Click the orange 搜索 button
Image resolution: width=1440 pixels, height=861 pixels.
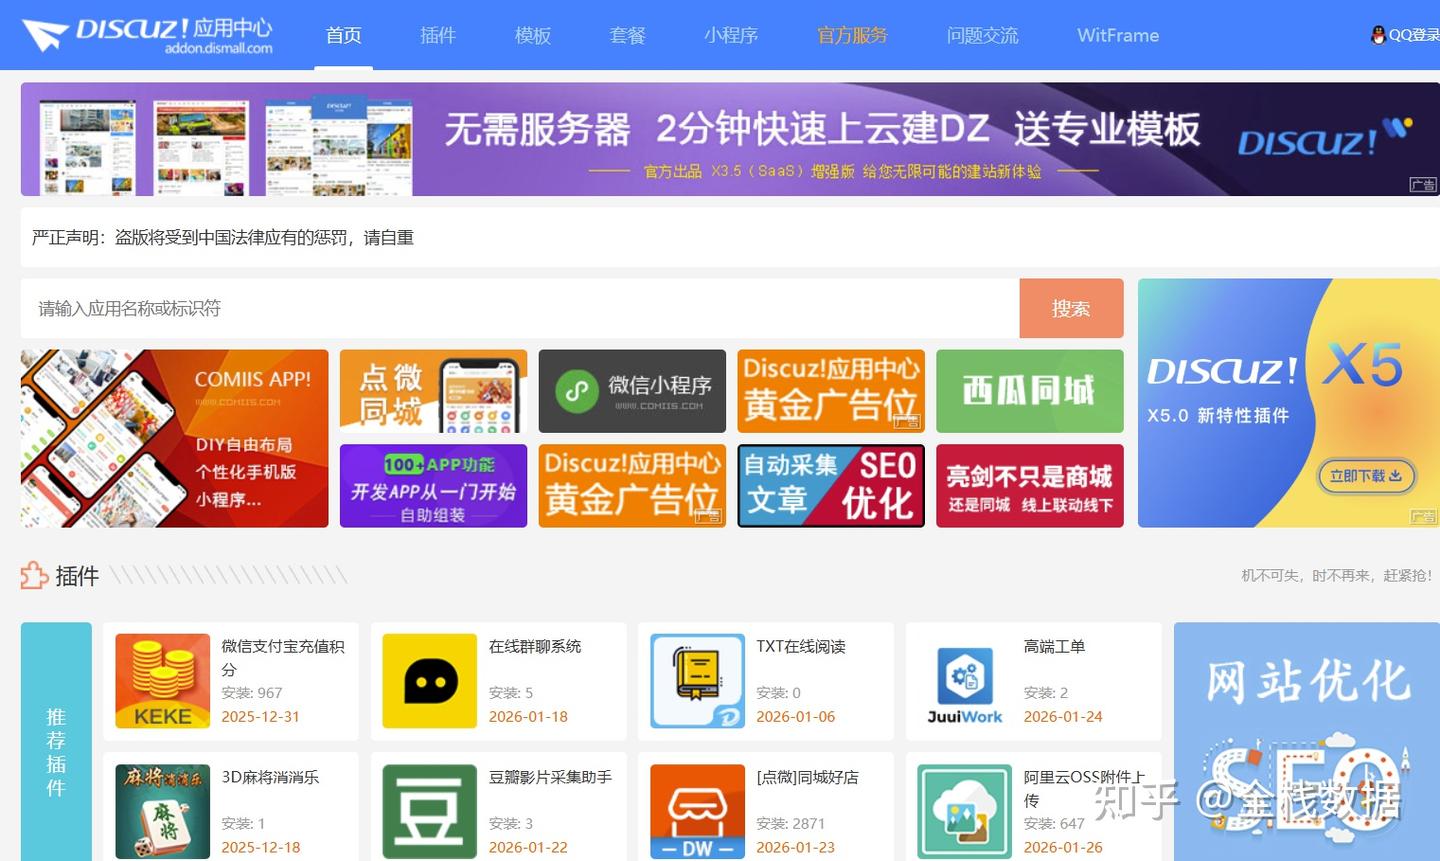(x=1071, y=308)
